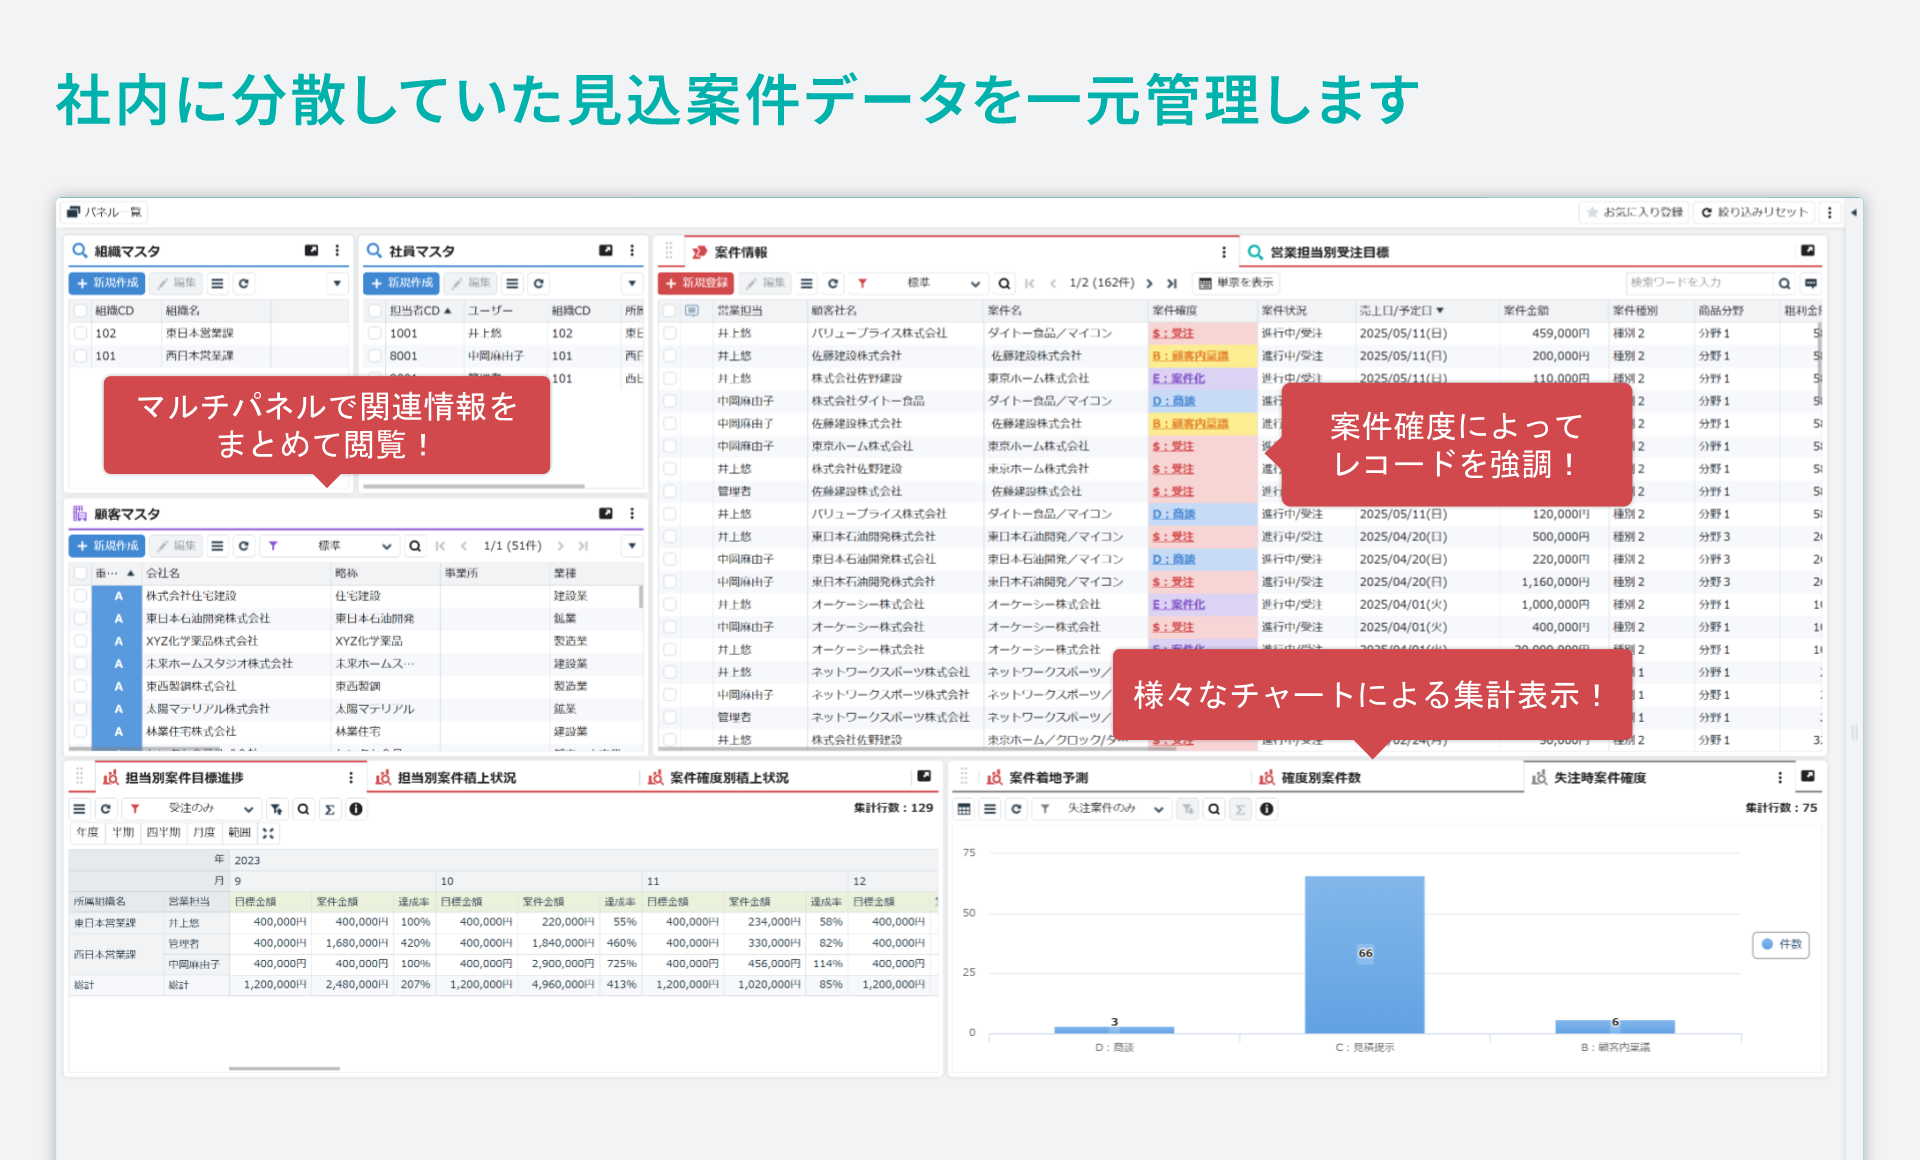Check the select-all checkbox in 案件情報 table

(x=669, y=309)
